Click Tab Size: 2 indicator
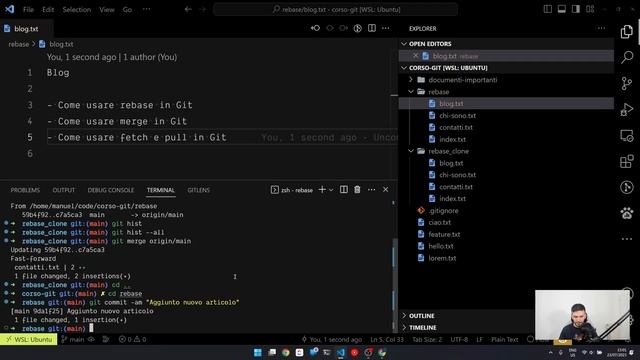Viewport: 640px width, 360px height. 427,339
